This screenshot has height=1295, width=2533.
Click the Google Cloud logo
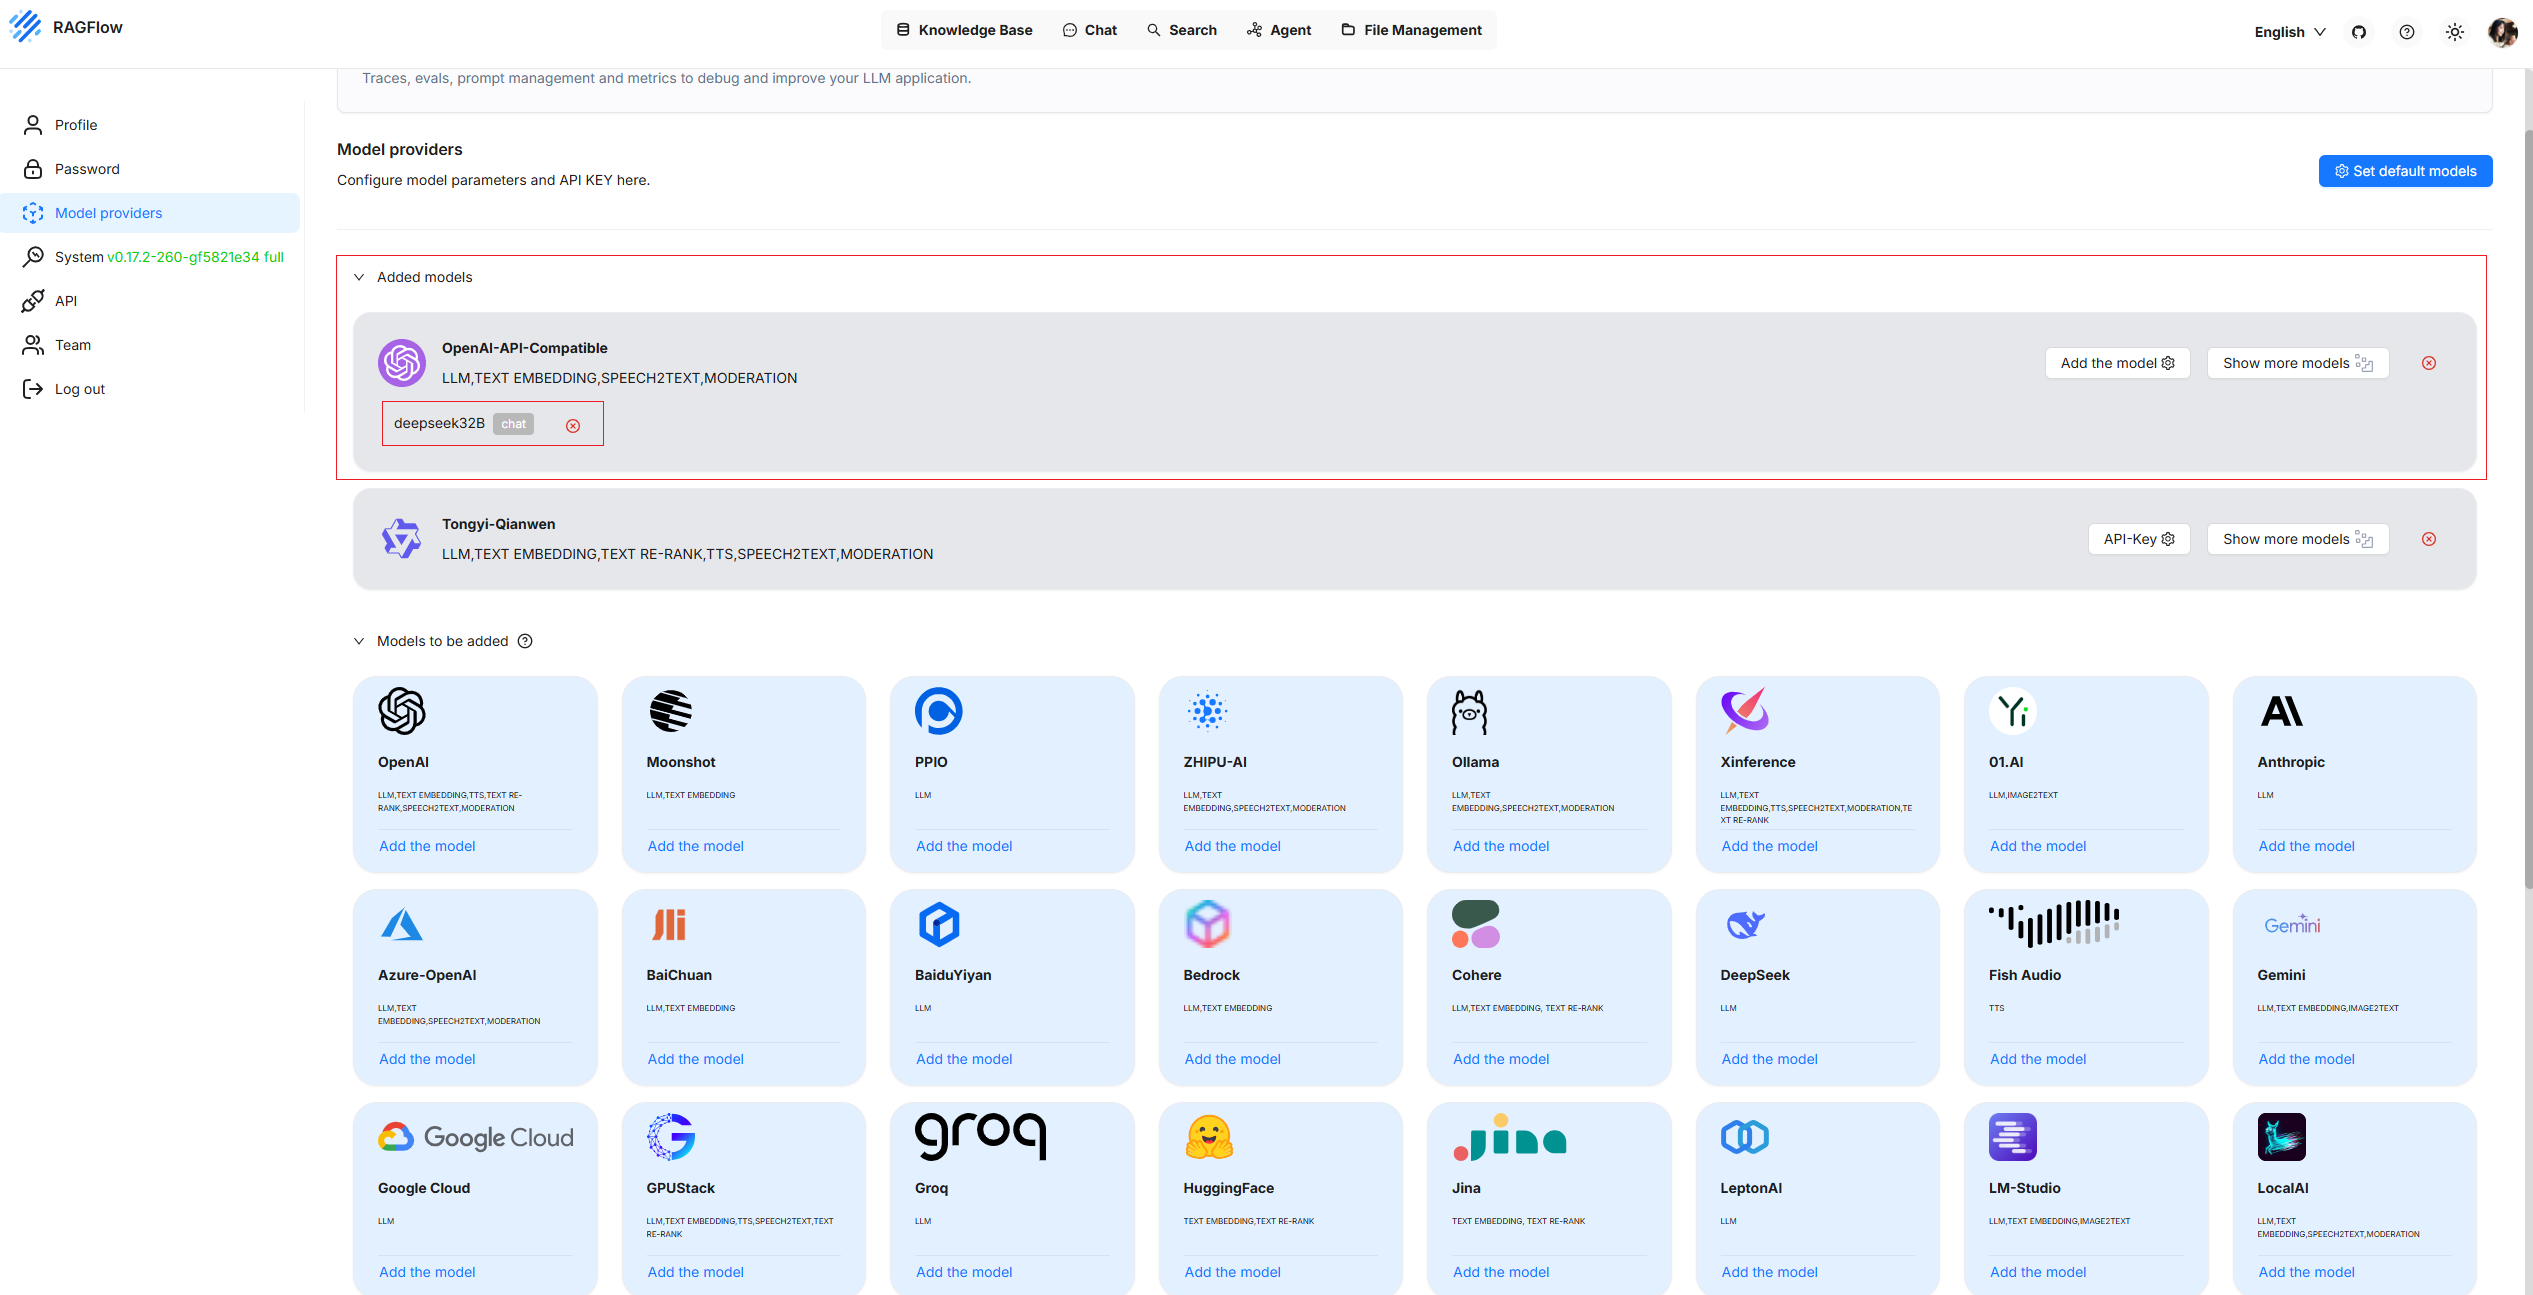click(x=476, y=1137)
